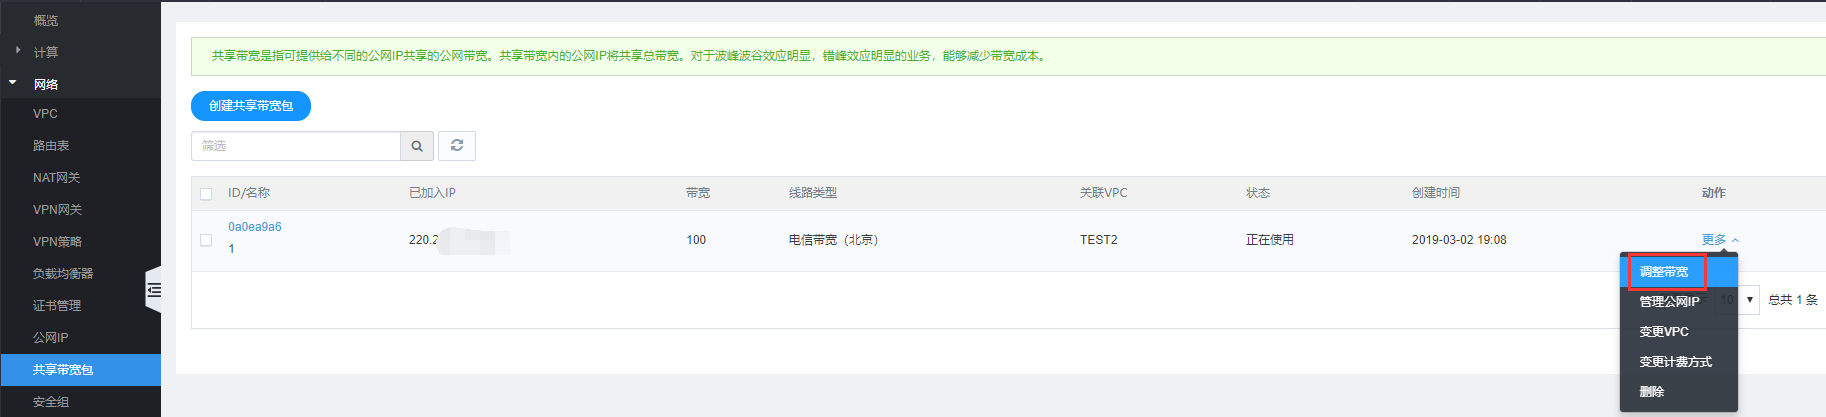
Task: Click the 关联VPC column header
Action: 1103,193
